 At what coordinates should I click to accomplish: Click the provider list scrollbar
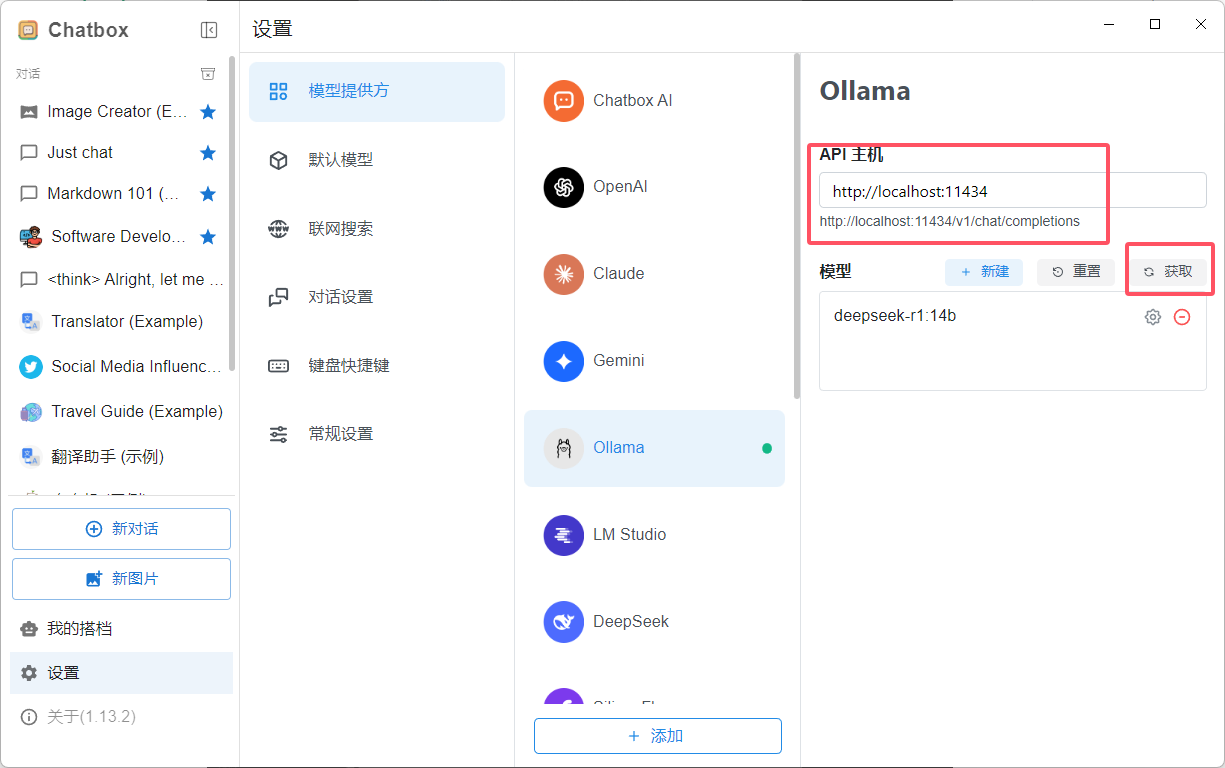pyautogui.click(x=797, y=227)
